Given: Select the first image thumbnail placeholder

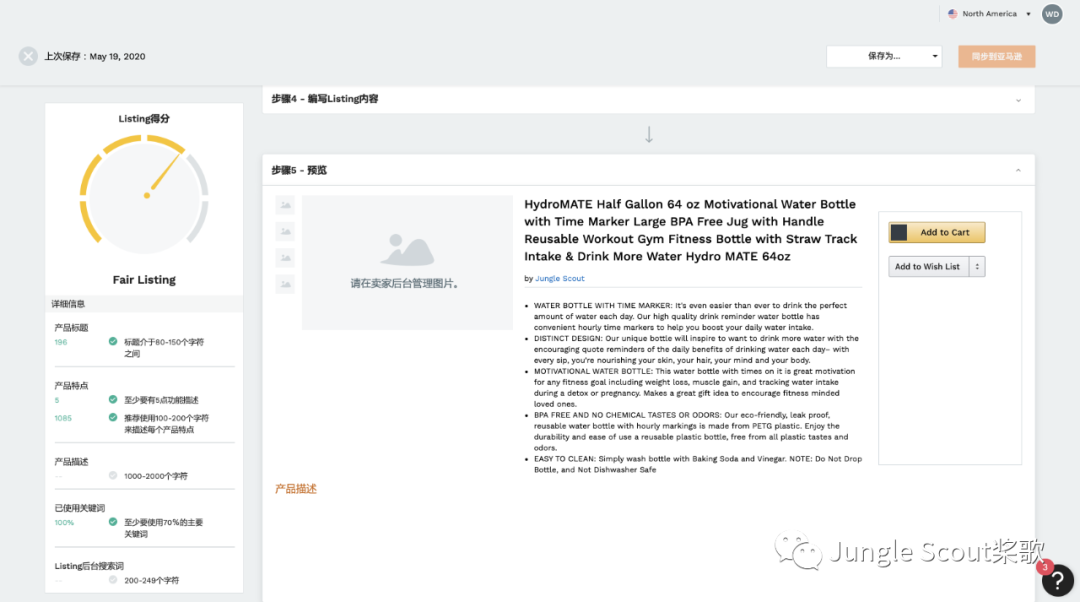Looking at the screenshot, I should point(285,205).
